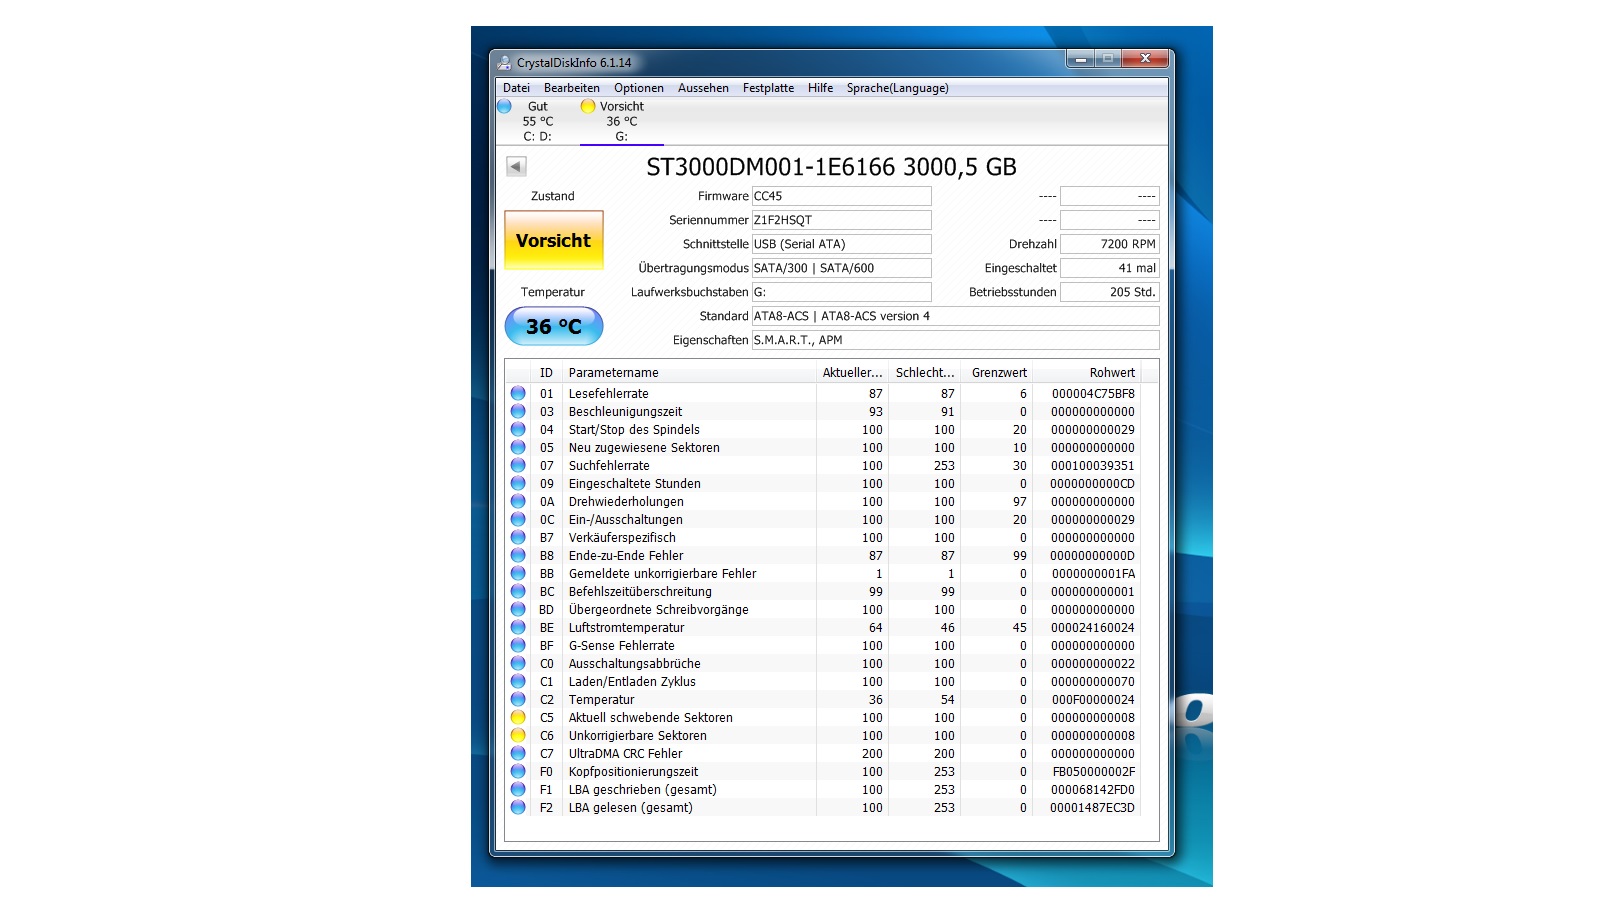Click the Eigenschaften field S.M.A.R.T., APM
The height and width of the screenshot is (900, 1600).
click(956, 340)
